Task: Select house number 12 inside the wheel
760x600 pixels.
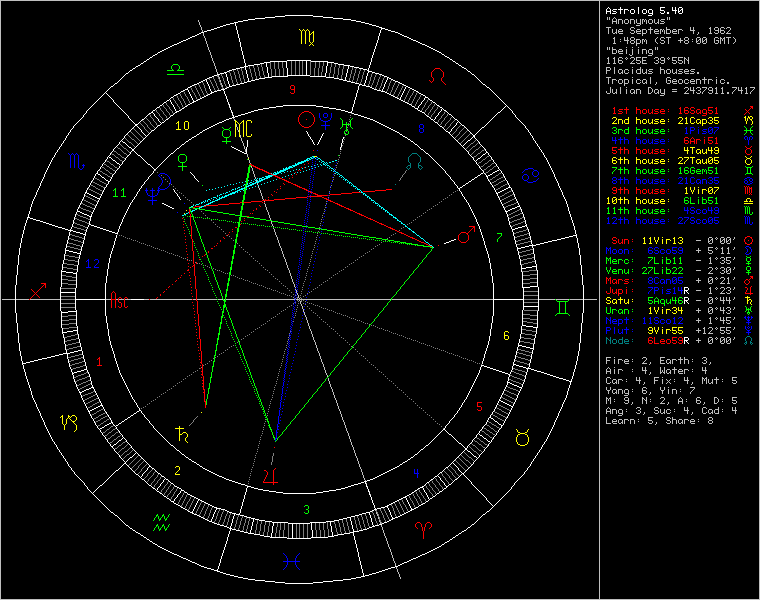Action: [92, 264]
